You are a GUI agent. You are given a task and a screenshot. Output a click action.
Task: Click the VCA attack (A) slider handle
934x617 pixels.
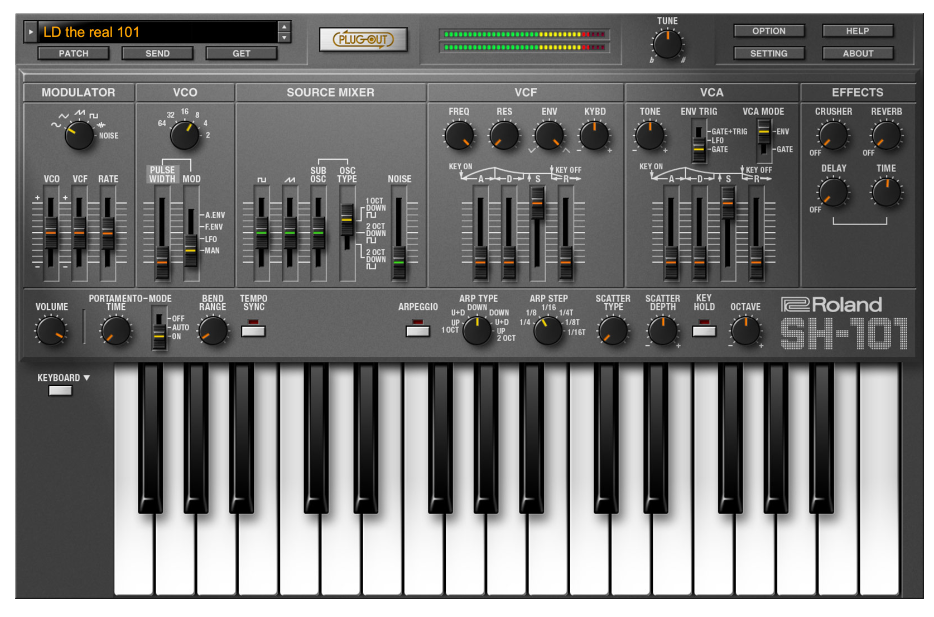click(671, 262)
